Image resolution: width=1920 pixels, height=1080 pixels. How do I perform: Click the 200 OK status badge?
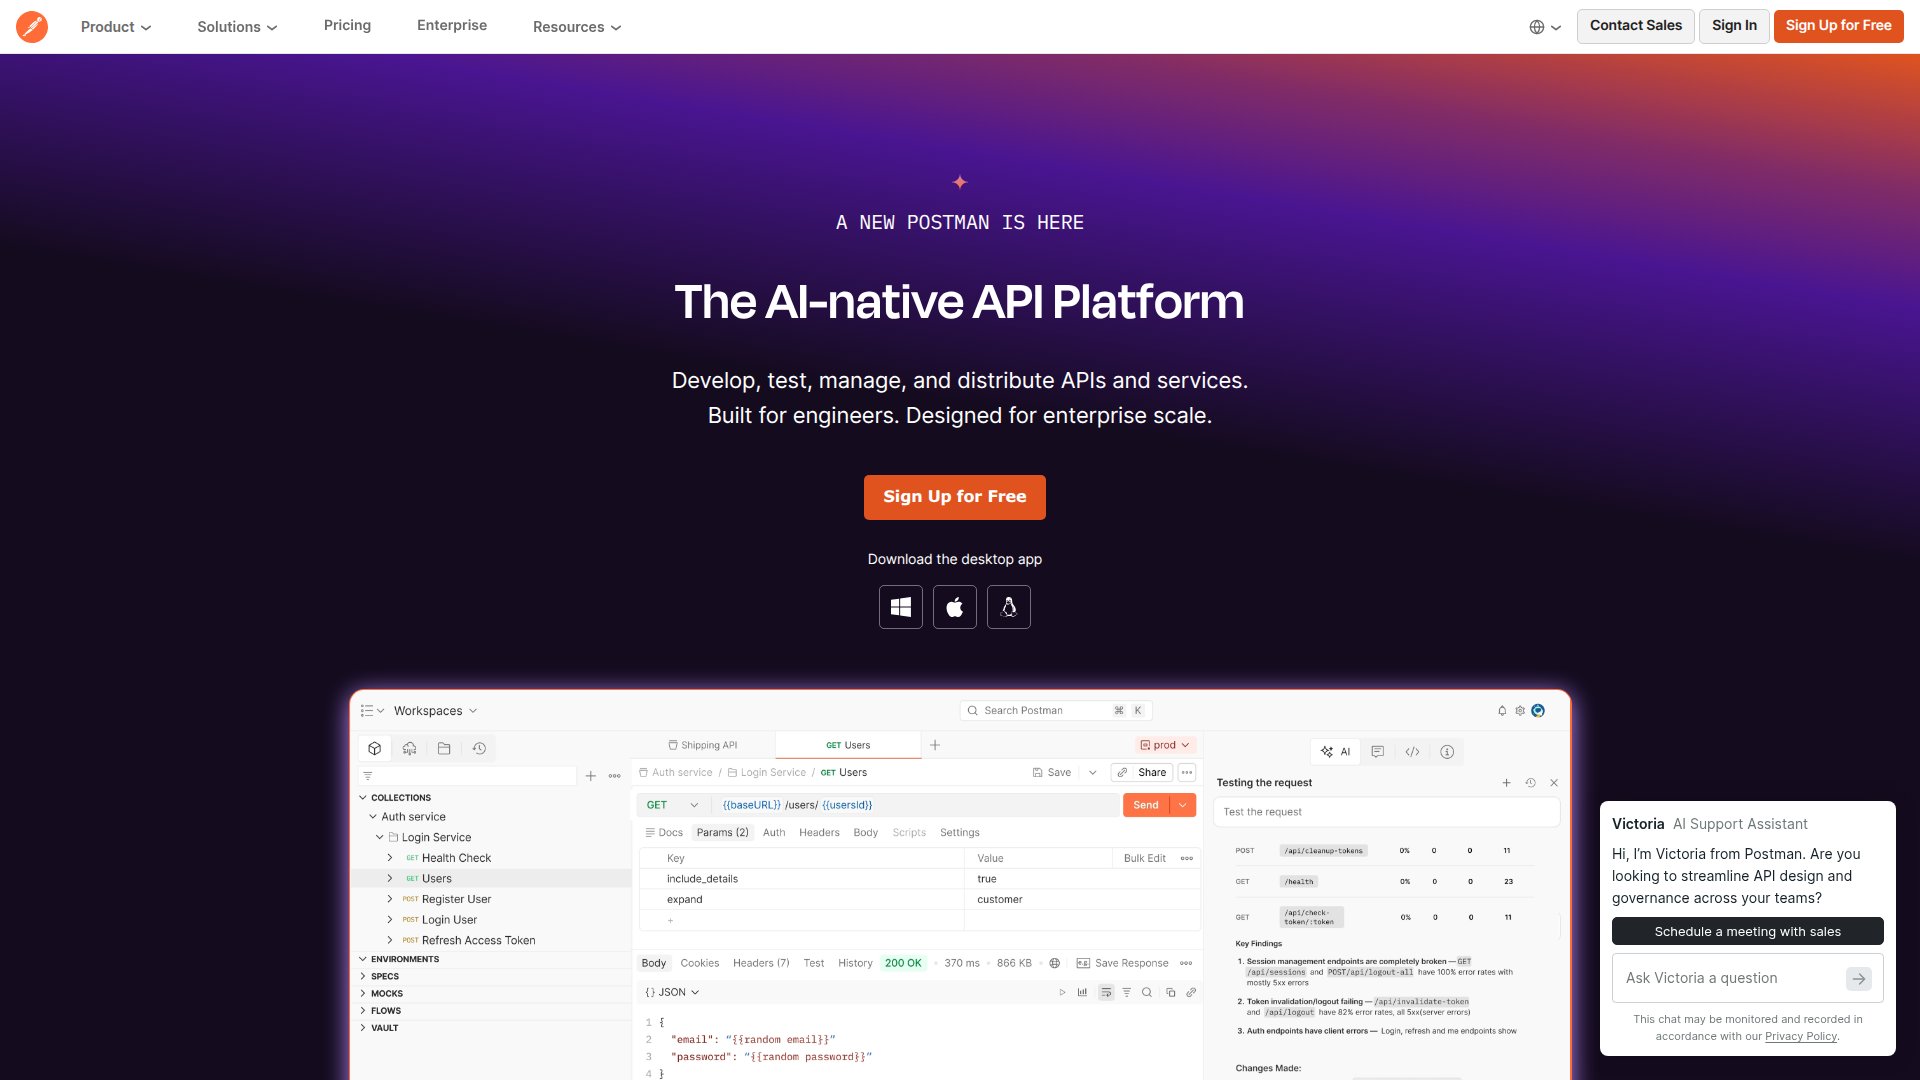click(903, 963)
